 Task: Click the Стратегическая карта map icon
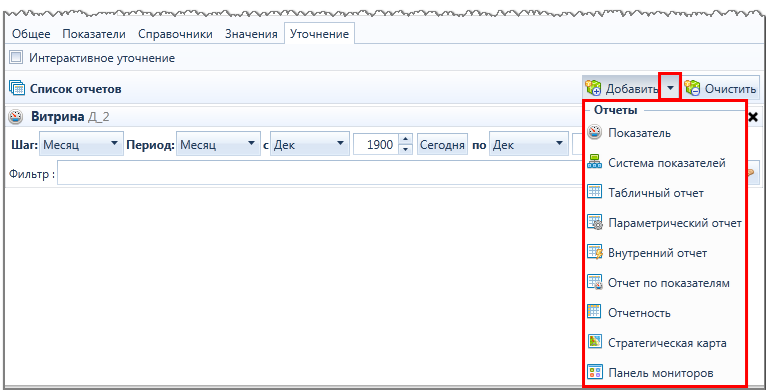click(x=594, y=343)
